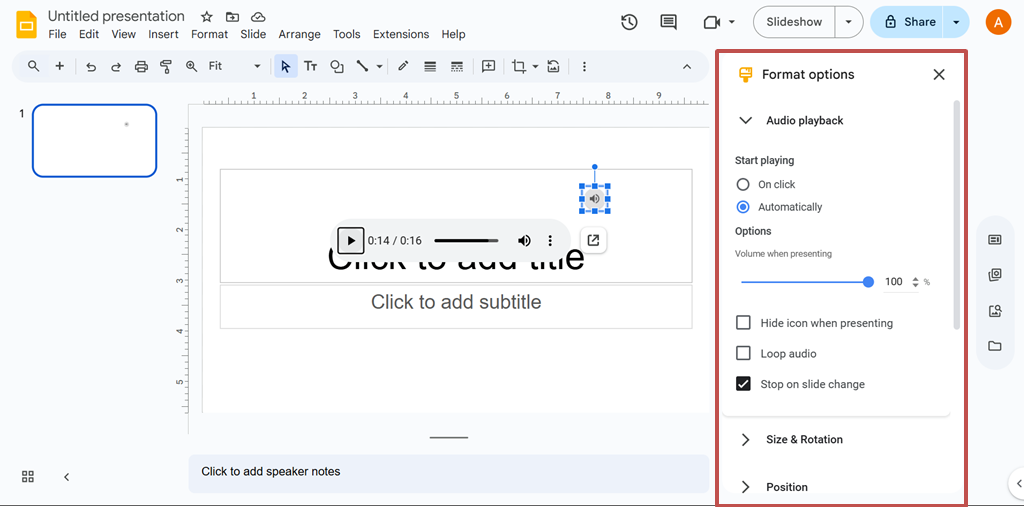Open audio in new window icon
Image resolution: width=1024 pixels, height=507 pixels.
593,240
